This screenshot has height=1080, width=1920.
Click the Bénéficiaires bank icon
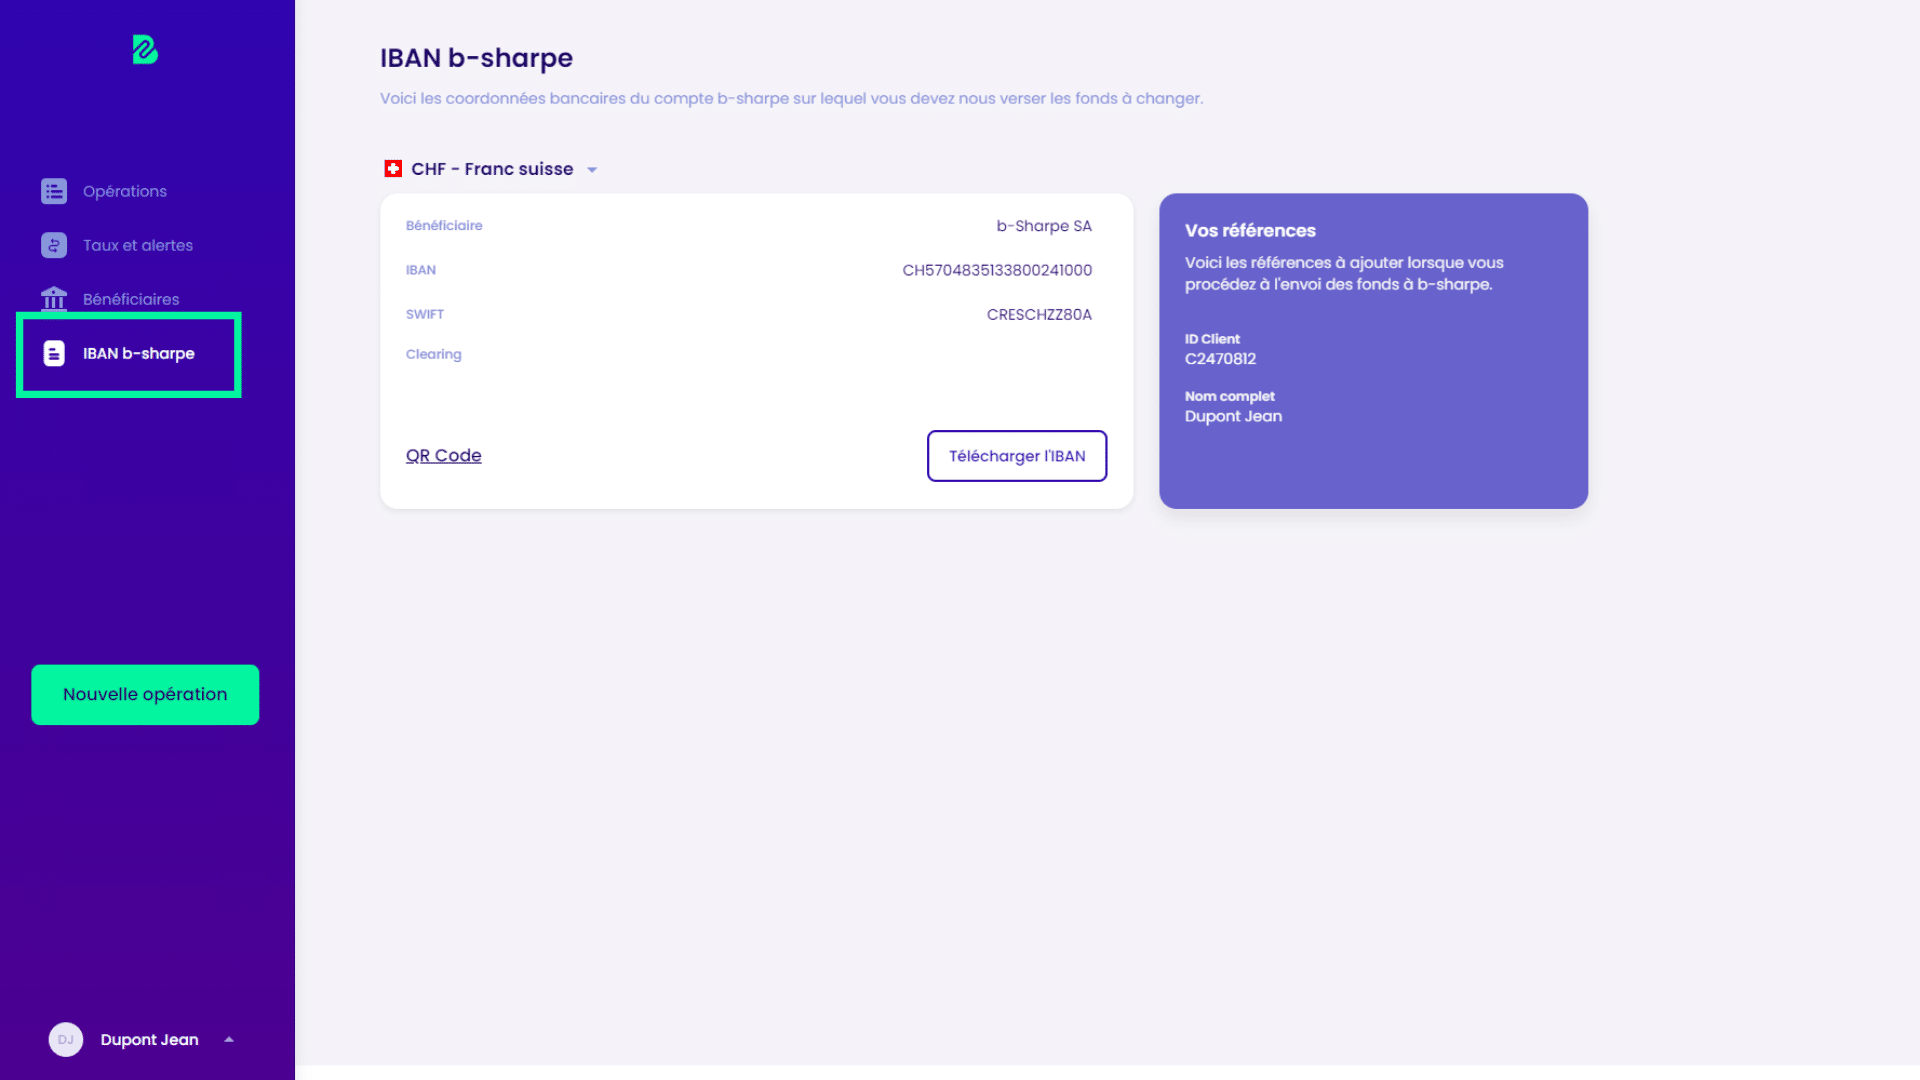click(x=54, y=299)
